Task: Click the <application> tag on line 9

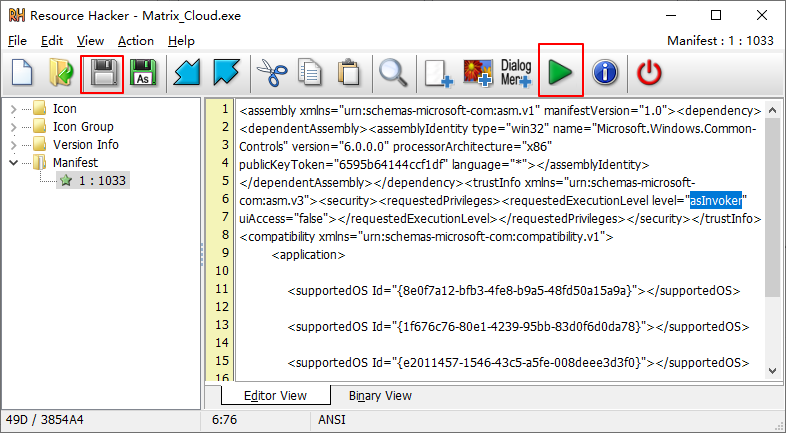Action: point(308,255)
